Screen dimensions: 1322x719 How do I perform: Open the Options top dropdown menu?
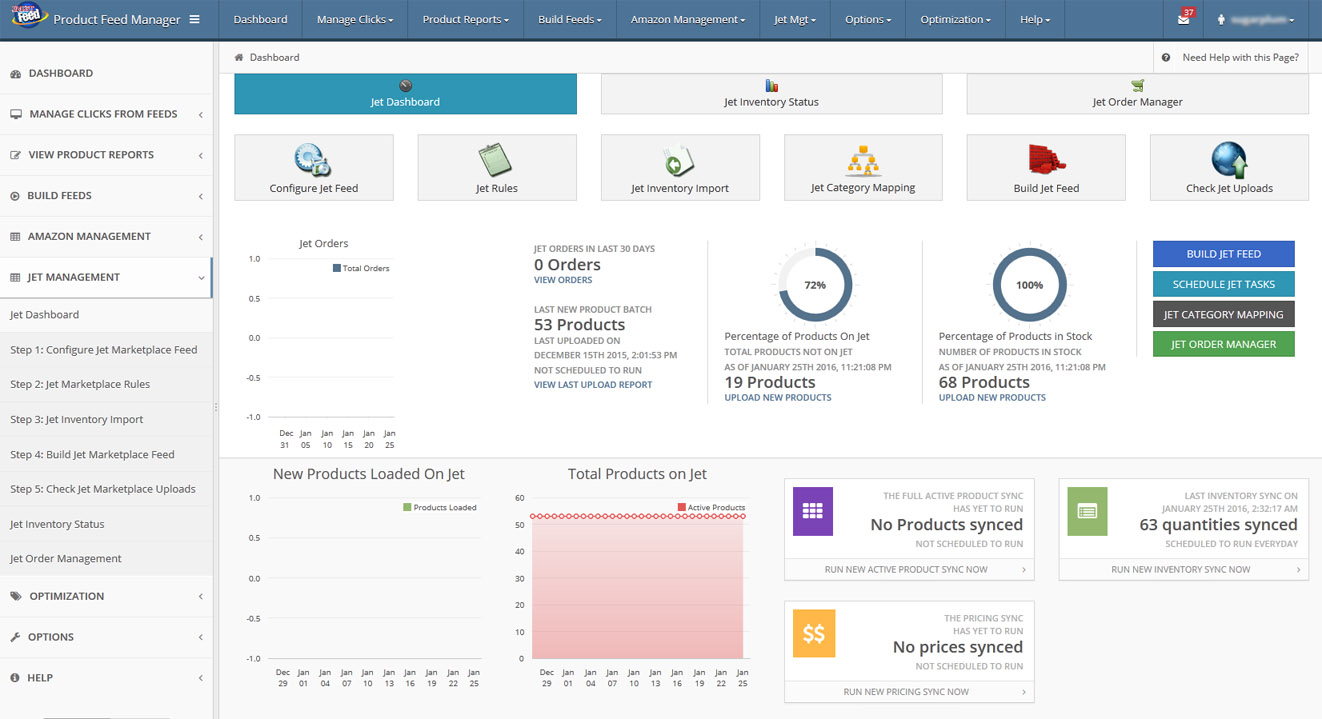pyautogui.click(x=868, y=19)
